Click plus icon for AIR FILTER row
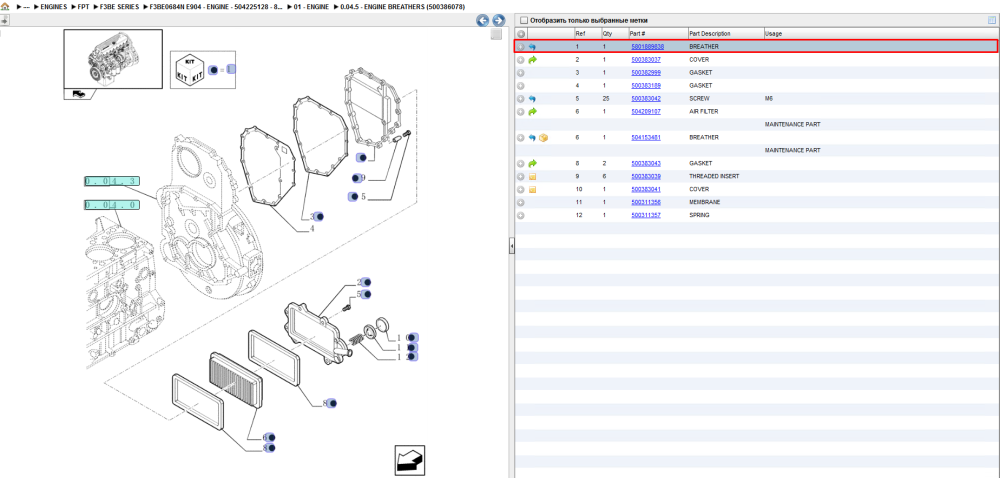Screen dimensions: 1000x478 pyautogui.click(x=520, y=112)
